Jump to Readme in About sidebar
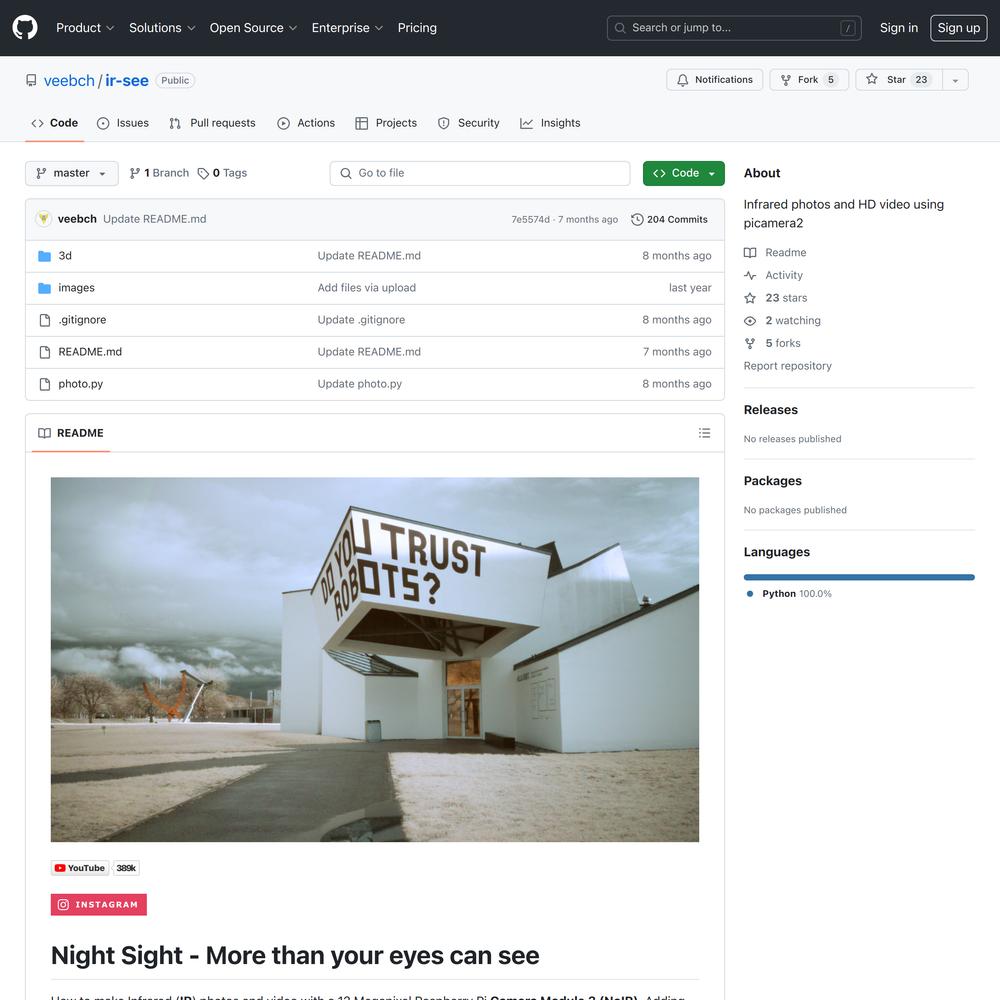The image size is (1000, 1000). tap(775, 253)
